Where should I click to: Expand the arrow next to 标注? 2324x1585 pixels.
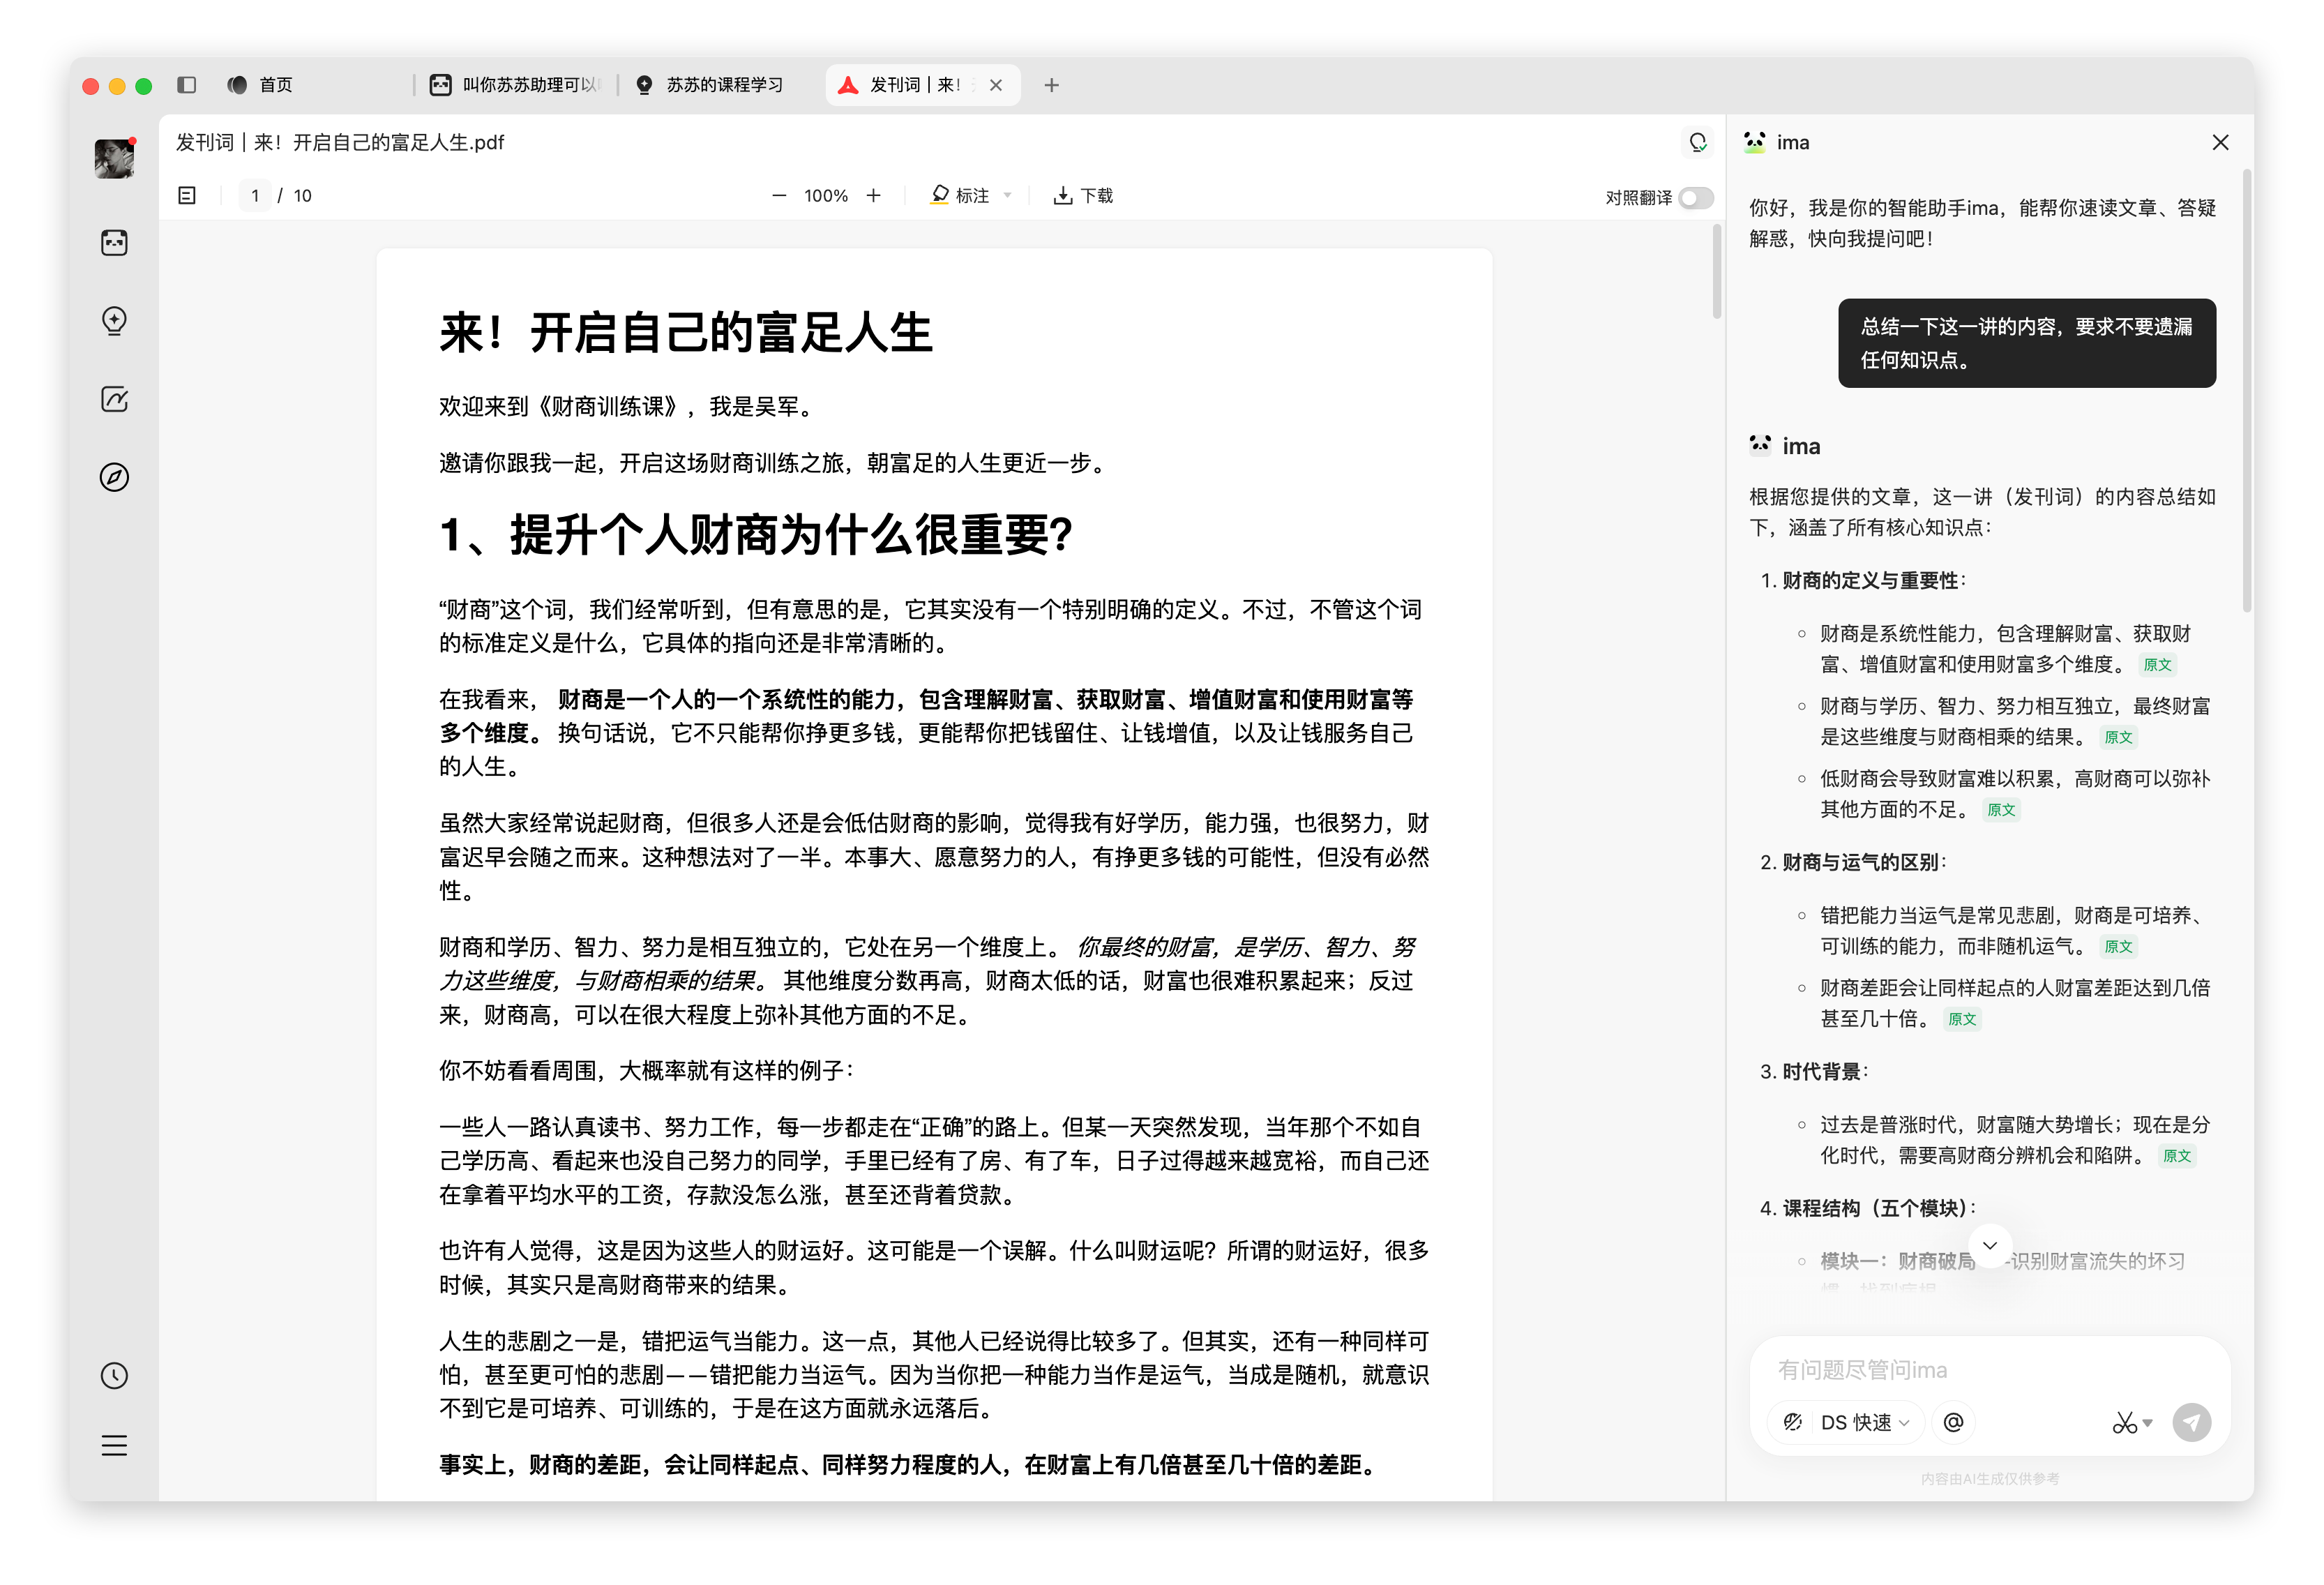1008,195
